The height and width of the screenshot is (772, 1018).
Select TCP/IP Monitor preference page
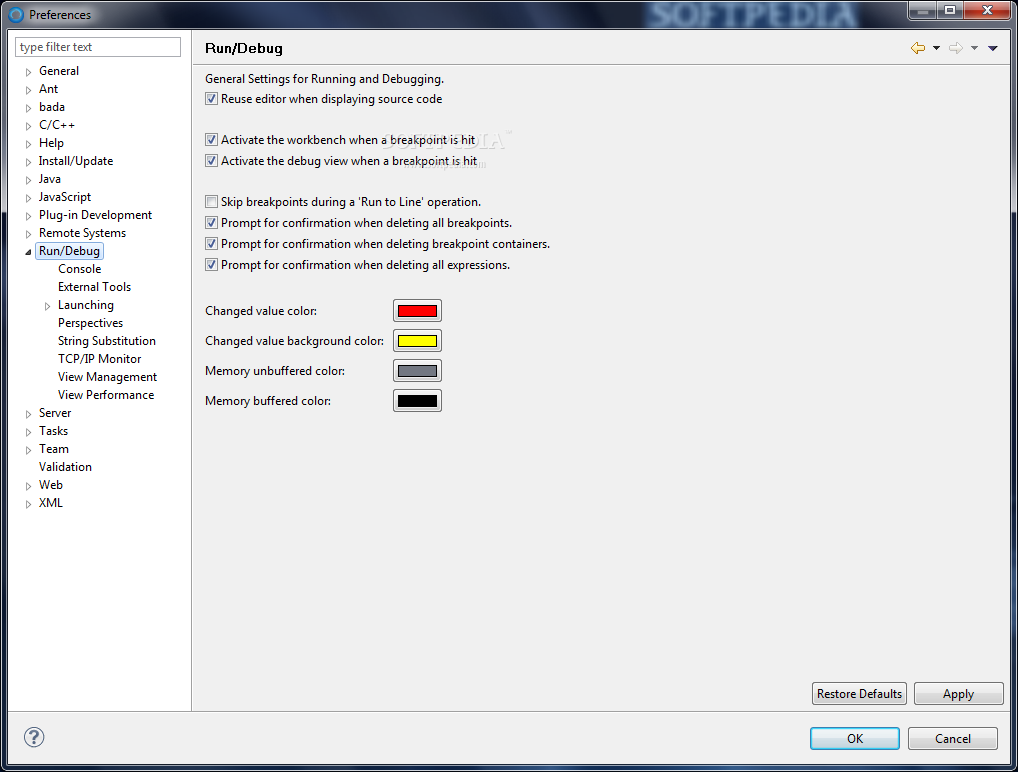pos(99,359)
